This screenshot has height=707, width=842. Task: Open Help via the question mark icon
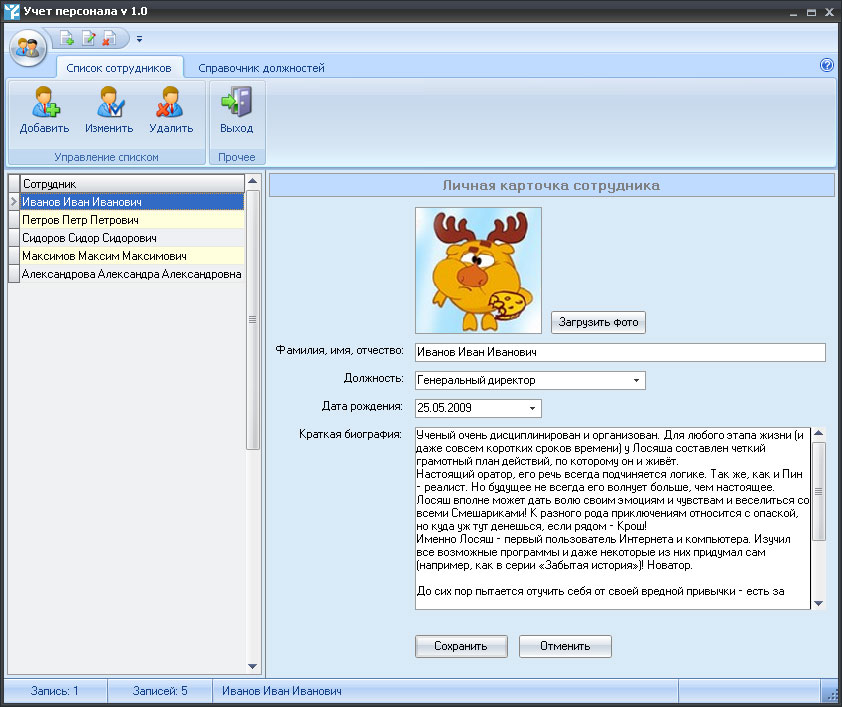826,63
